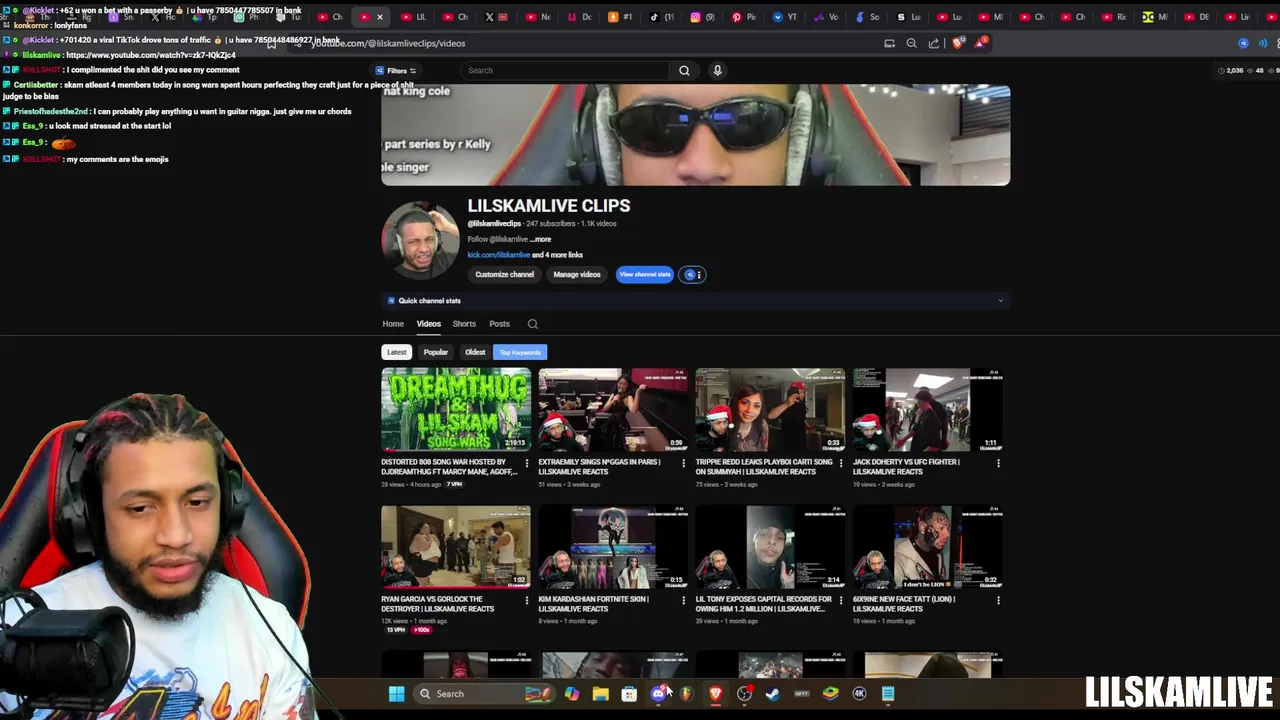Viewport: 1280px width, 720px height.
Task: Open Discord from the taskbar
Action: [658, 694]
